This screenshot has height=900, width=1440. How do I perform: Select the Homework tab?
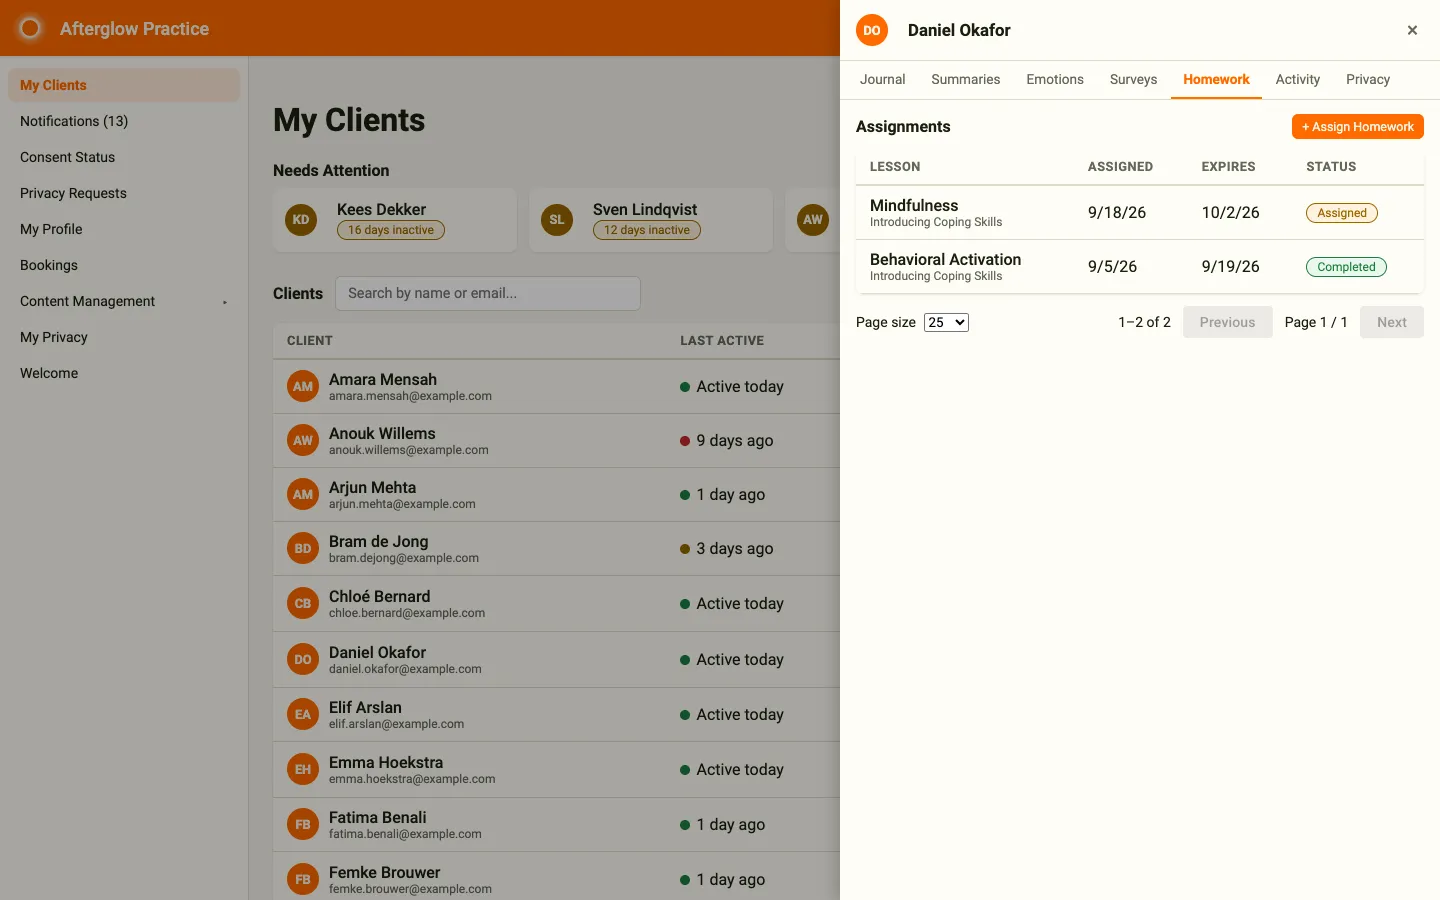pos(1216,79)
